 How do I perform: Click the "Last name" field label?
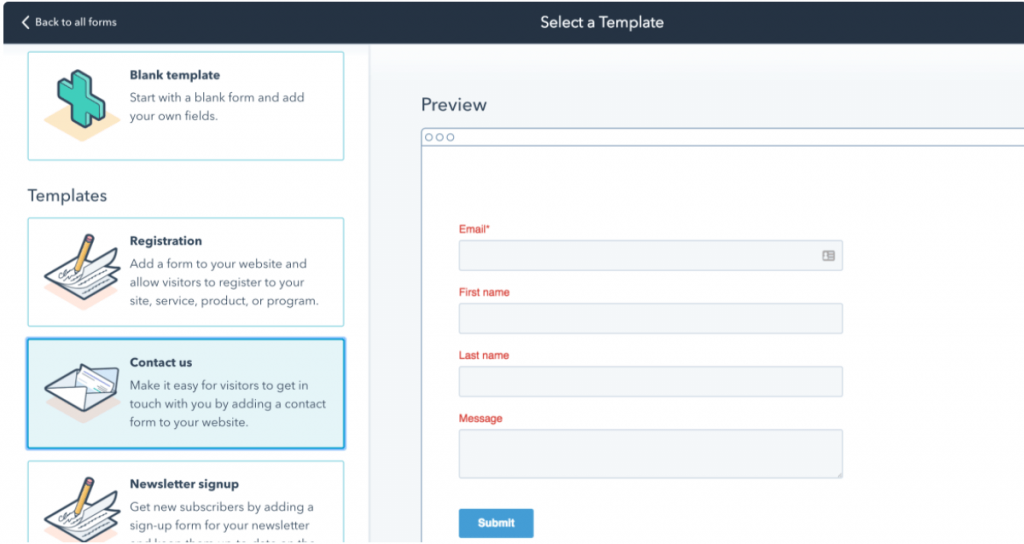pos(484,355)
